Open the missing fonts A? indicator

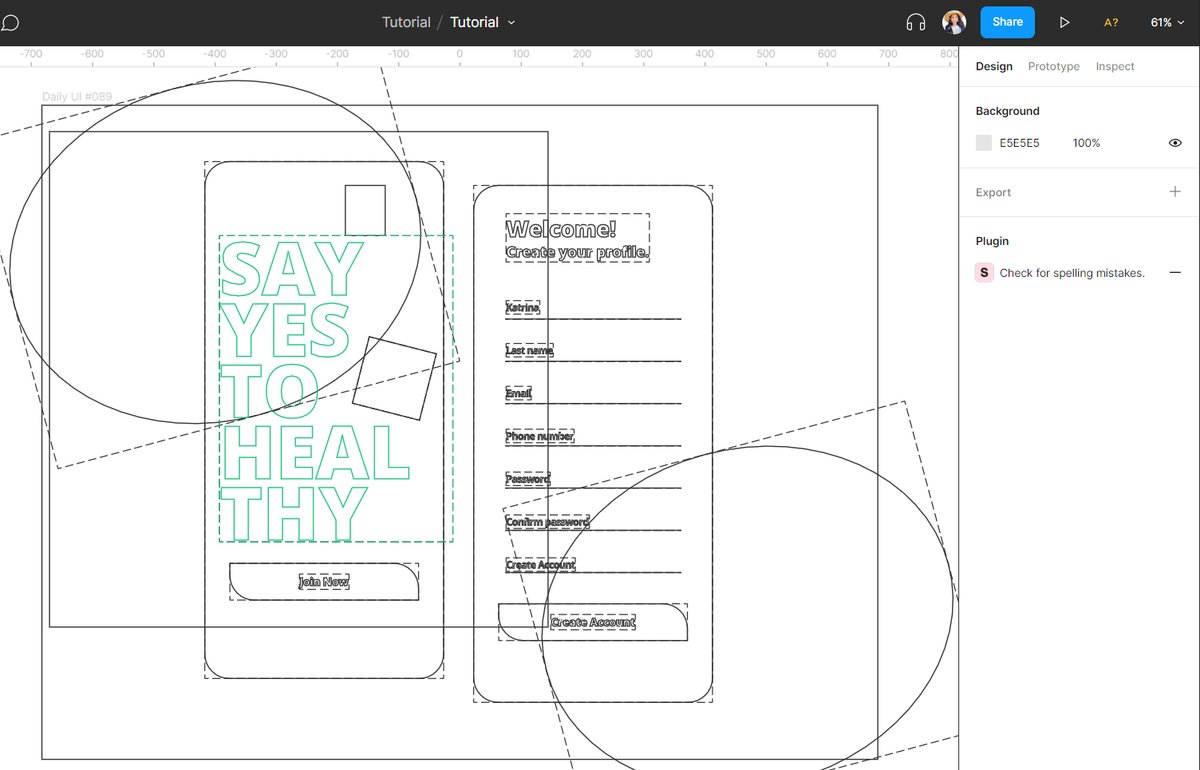(1111, 22)
